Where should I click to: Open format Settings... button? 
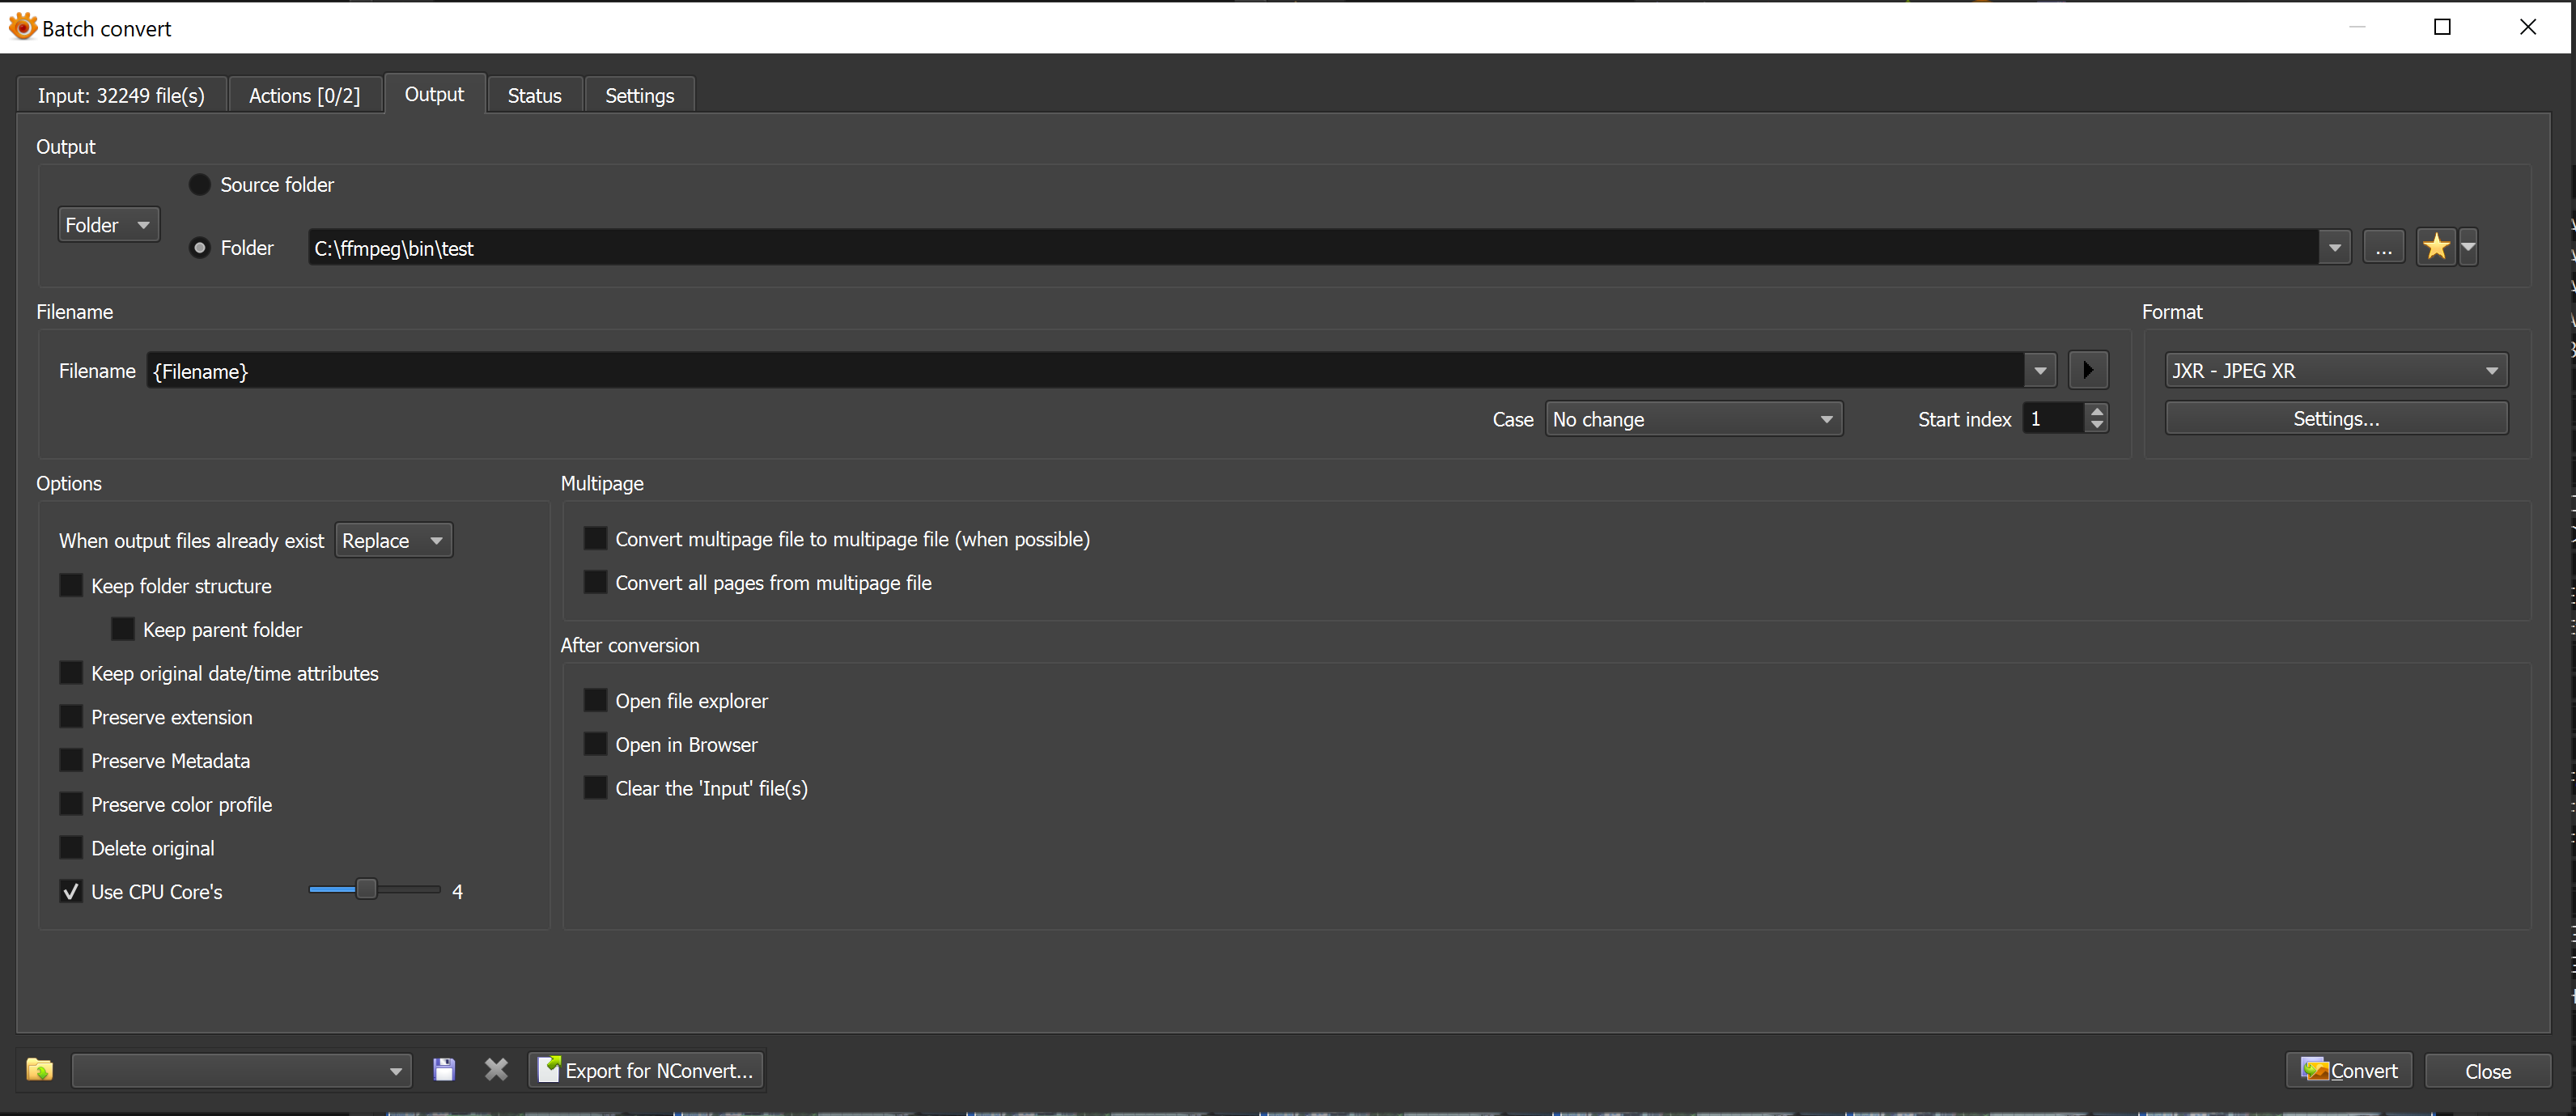coord(2336,418)
